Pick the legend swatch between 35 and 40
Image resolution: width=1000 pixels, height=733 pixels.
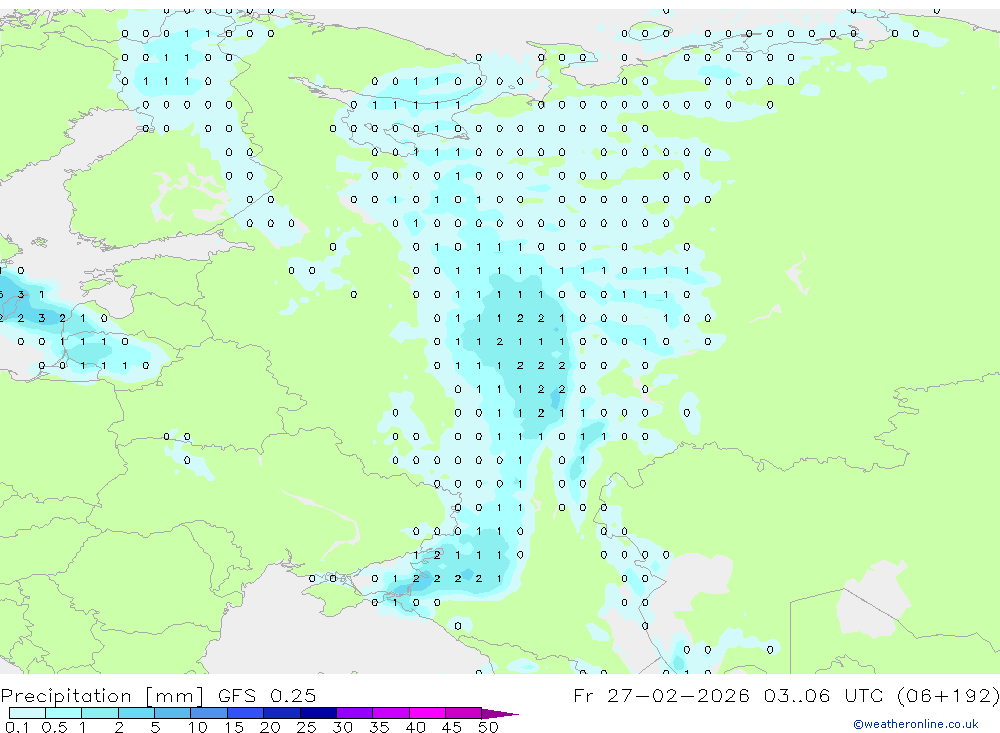391,713
